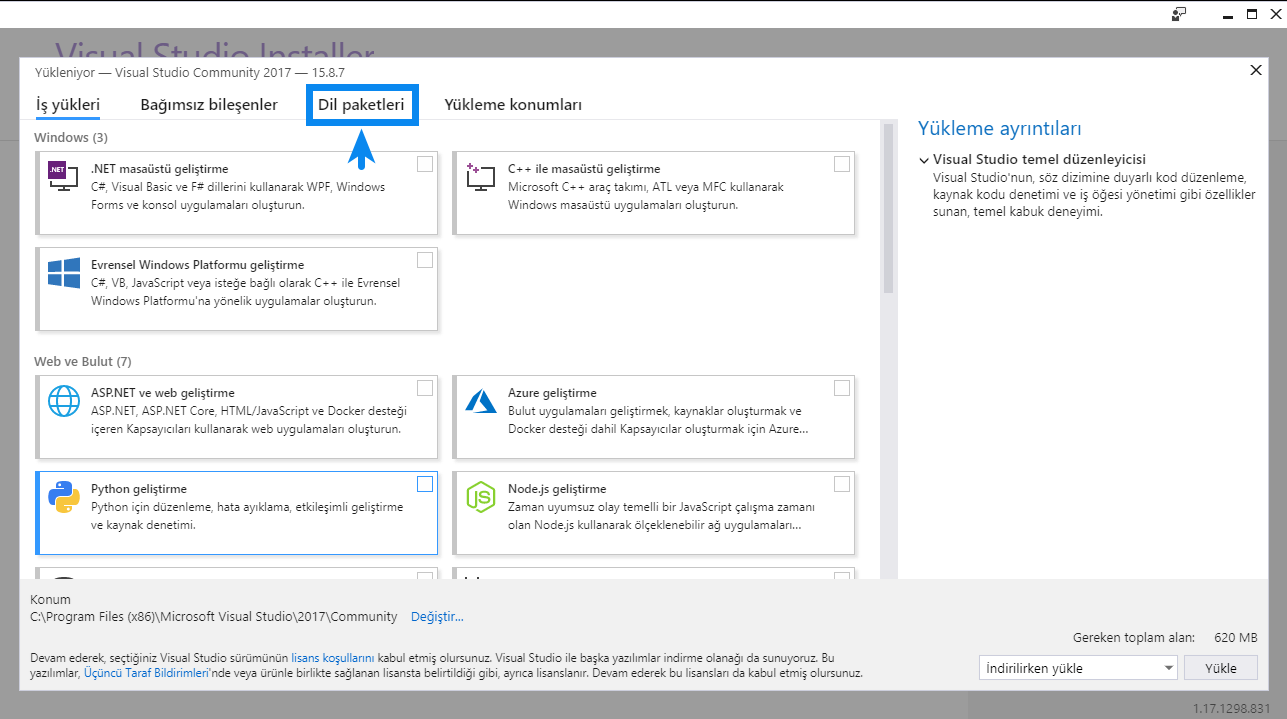Click the Web ve Bulut (7) heading
Viewport: 1287px width, 719px height.
point(83,361)
